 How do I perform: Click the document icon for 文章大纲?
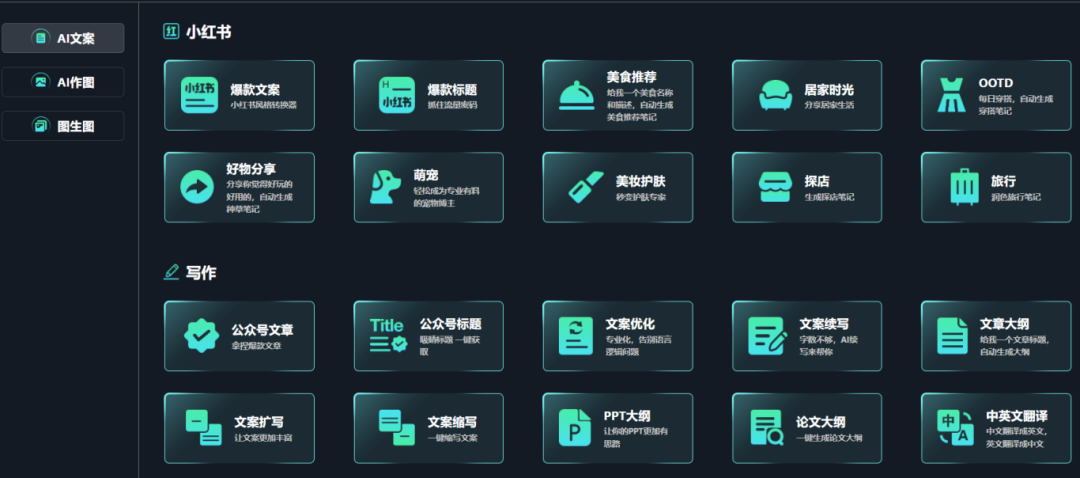tap(952, 336)
